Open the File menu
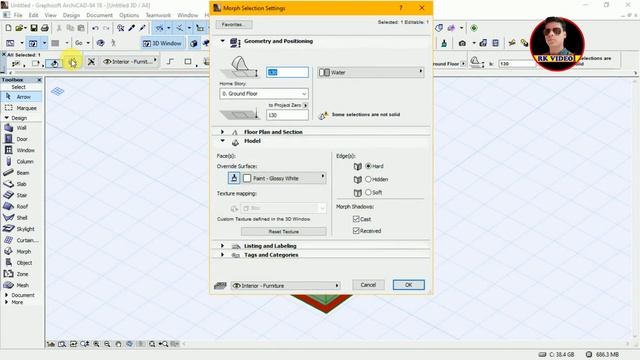This screenshot has height=360, width=640. 18,15
